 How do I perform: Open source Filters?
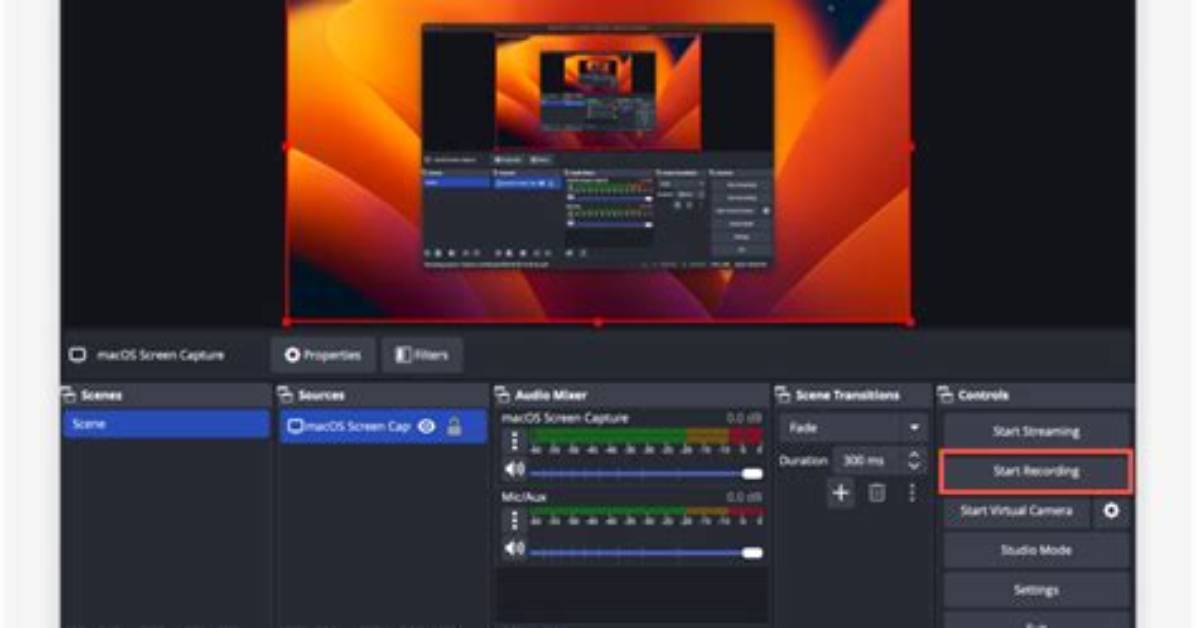click(422, 355)
